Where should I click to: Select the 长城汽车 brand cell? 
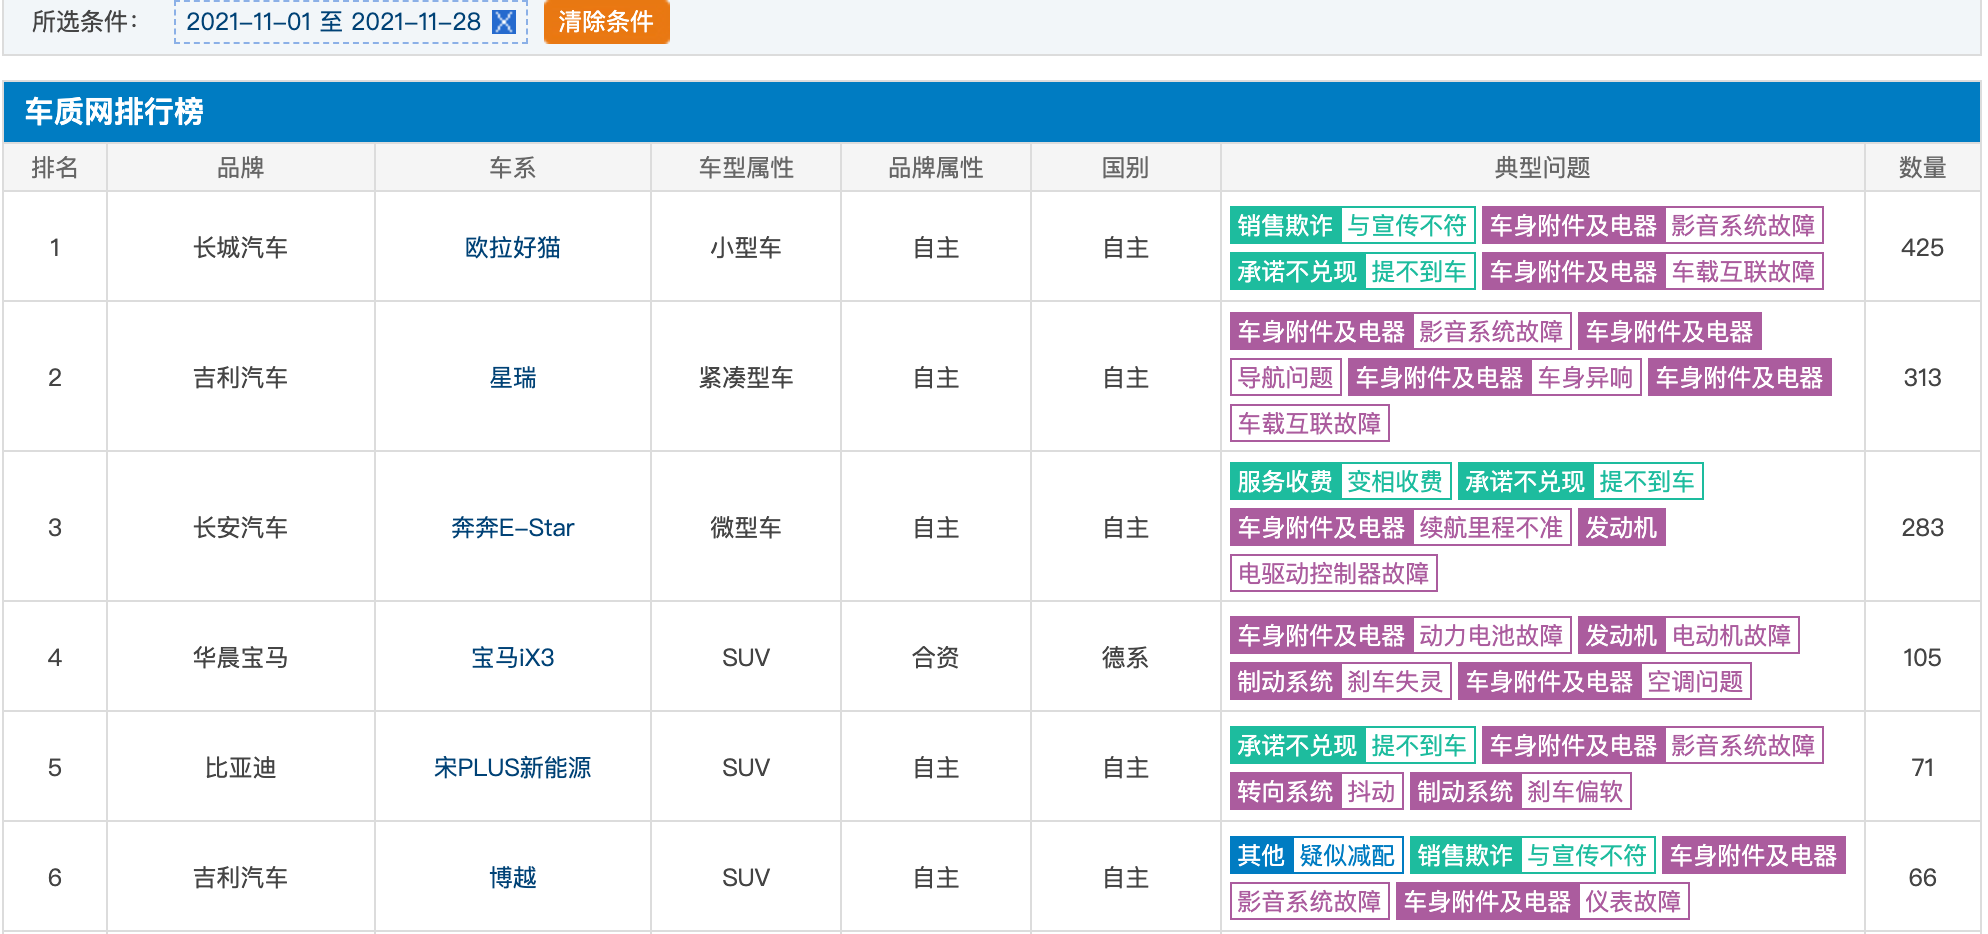[x=240, y=248]
